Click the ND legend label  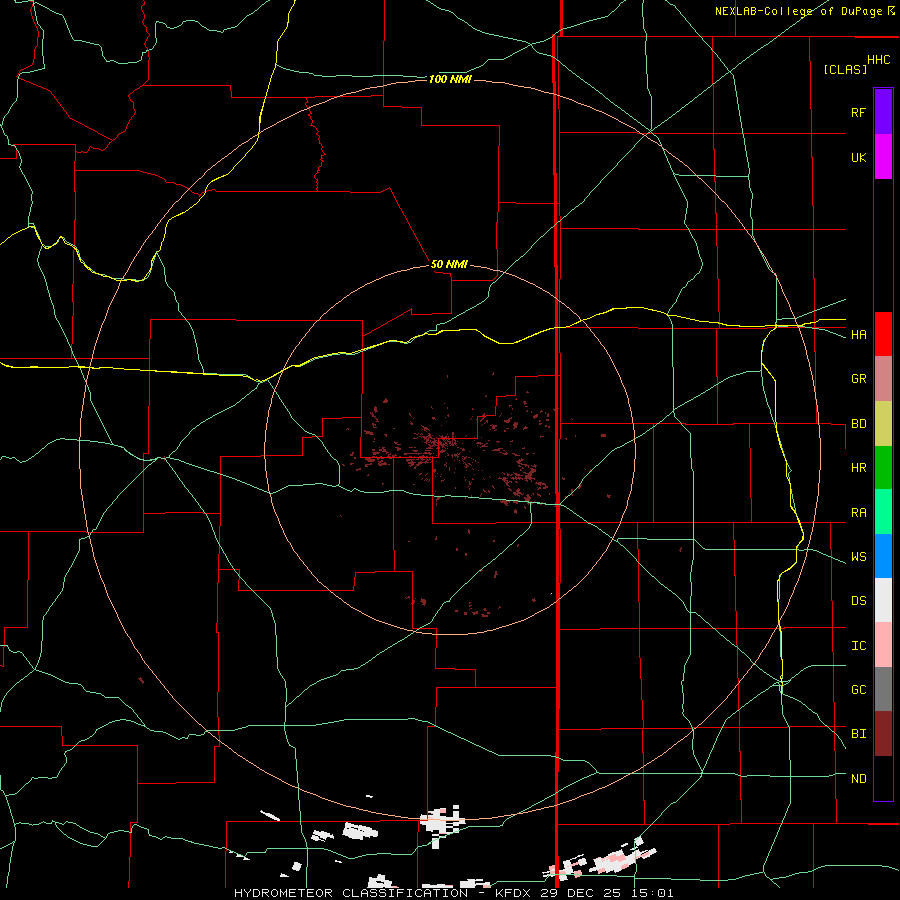858,779
